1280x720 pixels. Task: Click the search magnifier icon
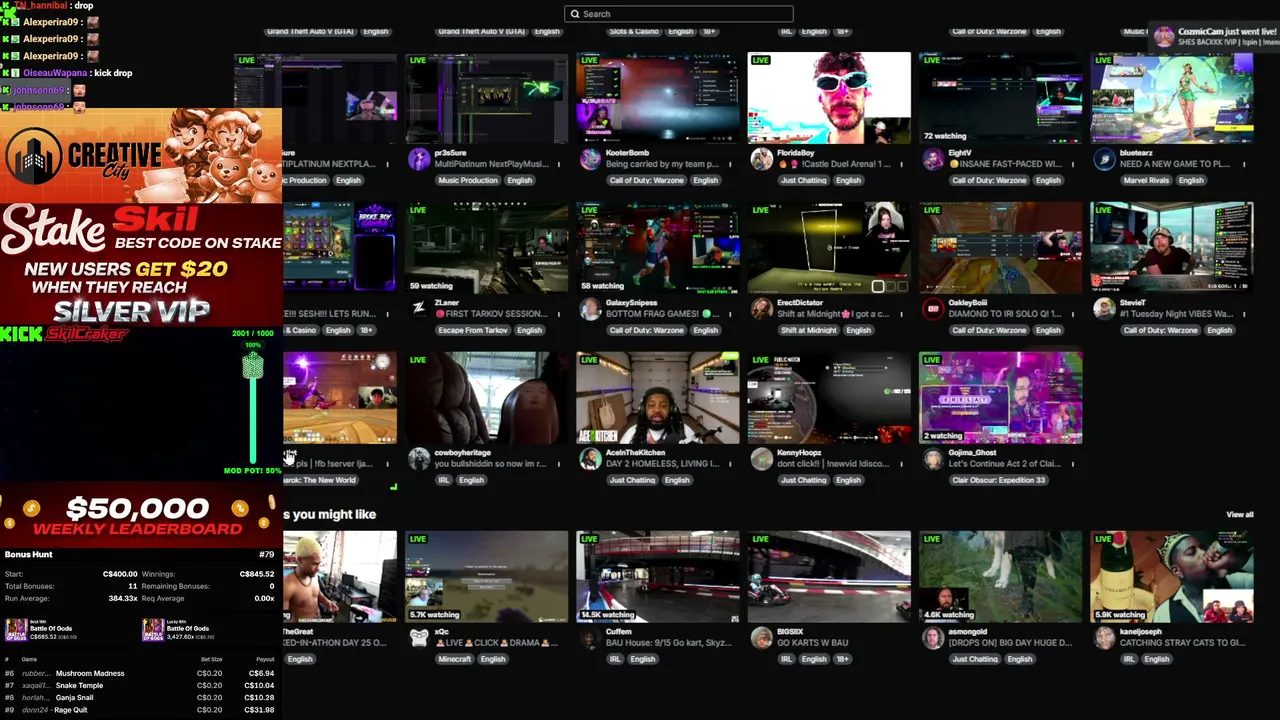[574, 14]
